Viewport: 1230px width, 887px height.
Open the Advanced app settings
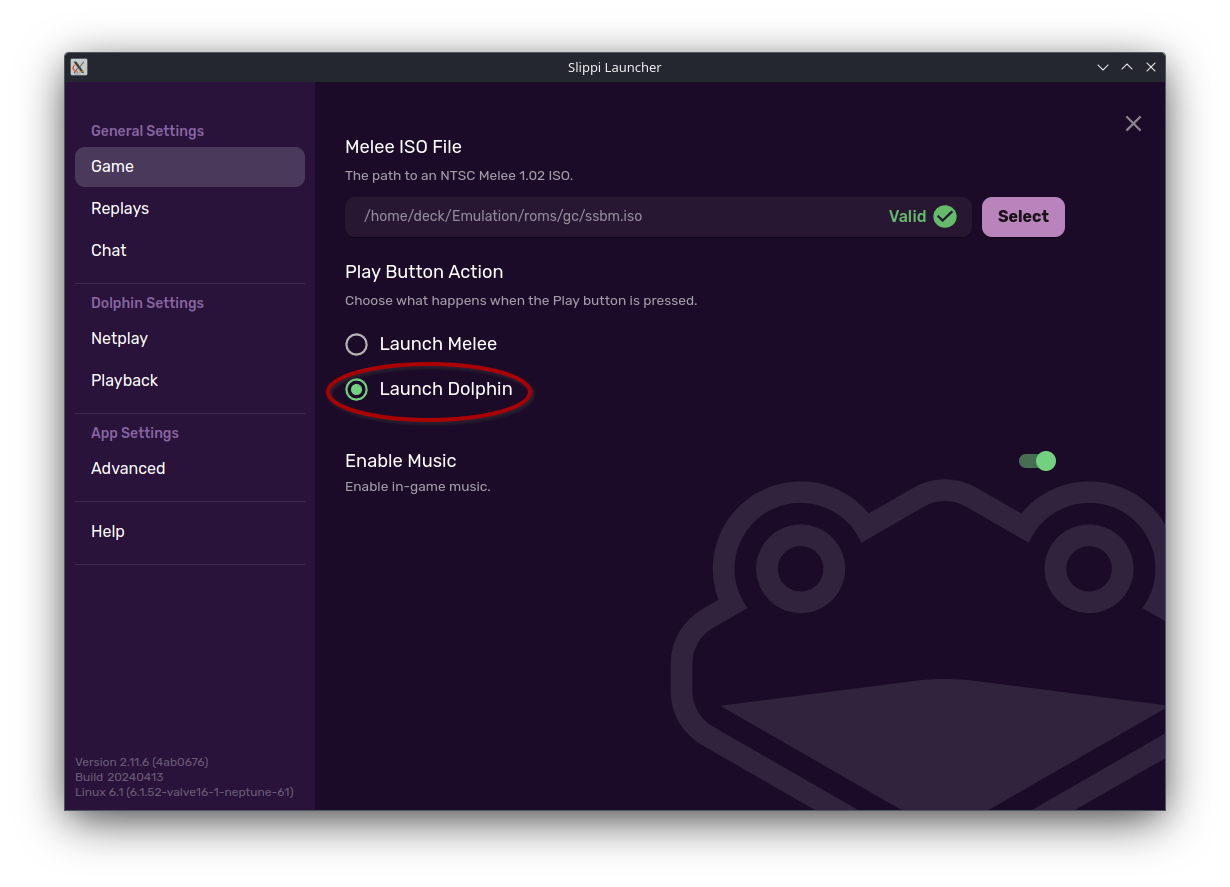[190, 469]
